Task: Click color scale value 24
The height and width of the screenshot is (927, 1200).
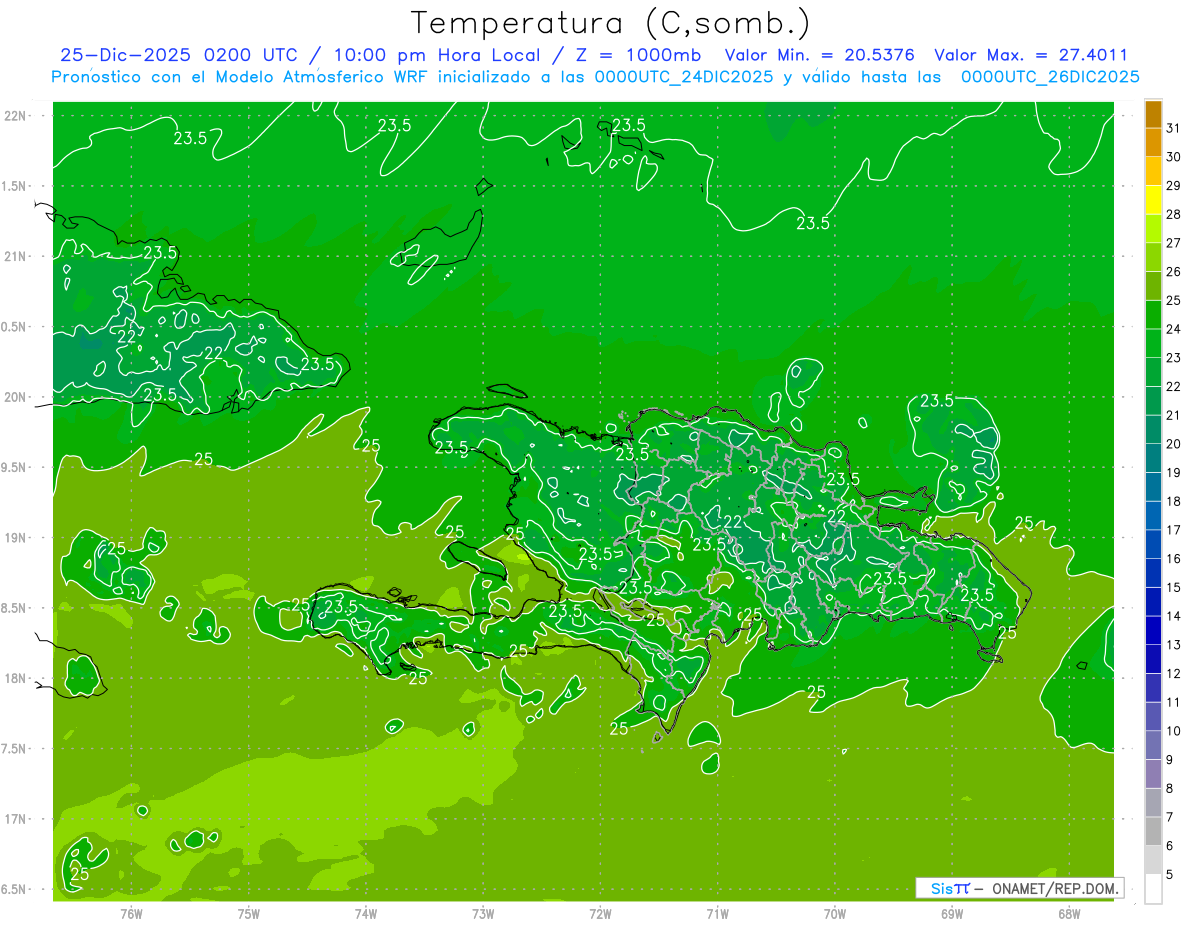Action: coord(1173,329)
